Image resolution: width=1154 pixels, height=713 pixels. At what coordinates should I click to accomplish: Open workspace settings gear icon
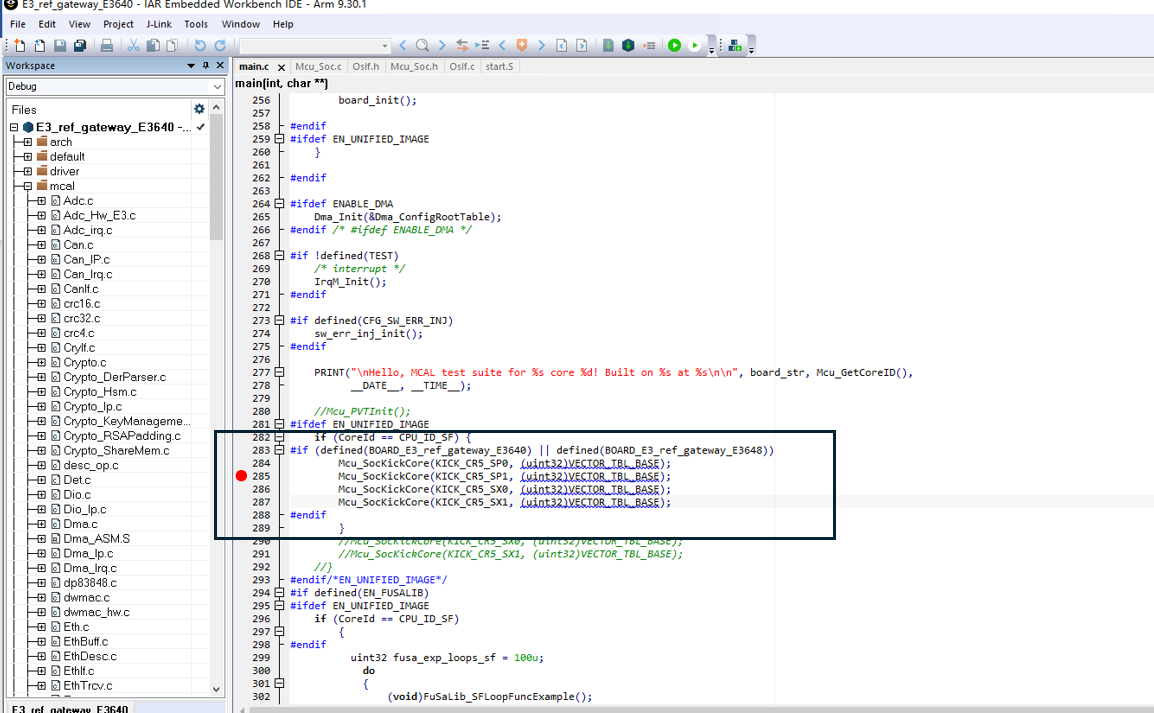(199, 109)
